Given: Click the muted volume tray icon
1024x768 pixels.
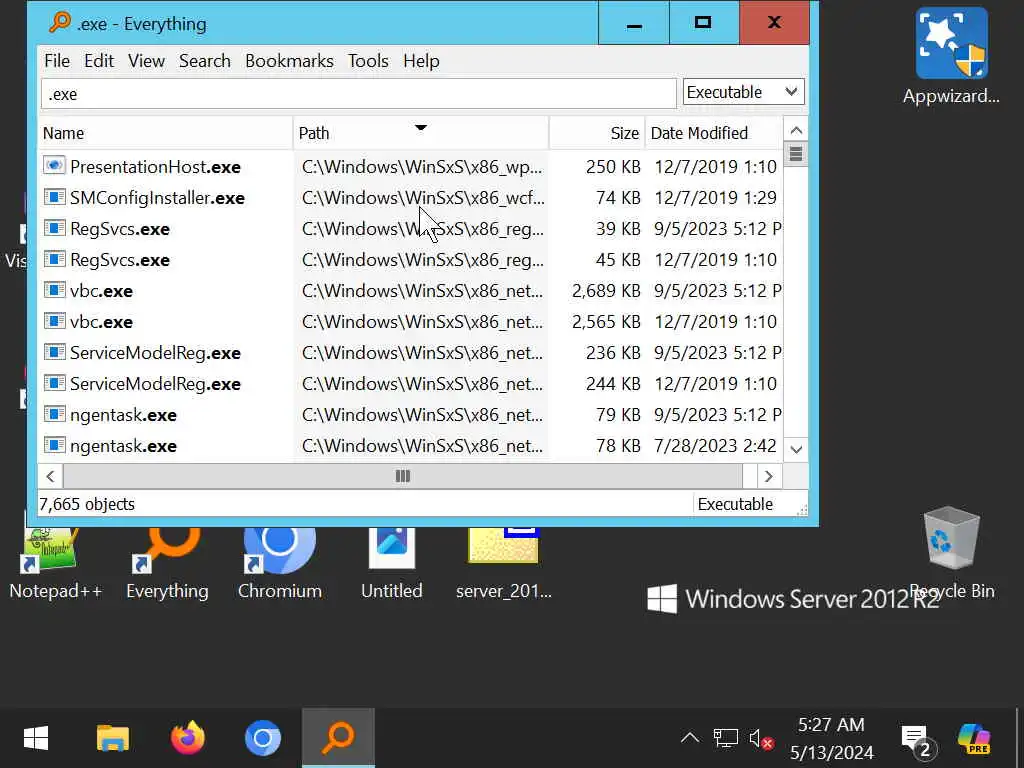Looking at the screenshot, I should point(761,739).
